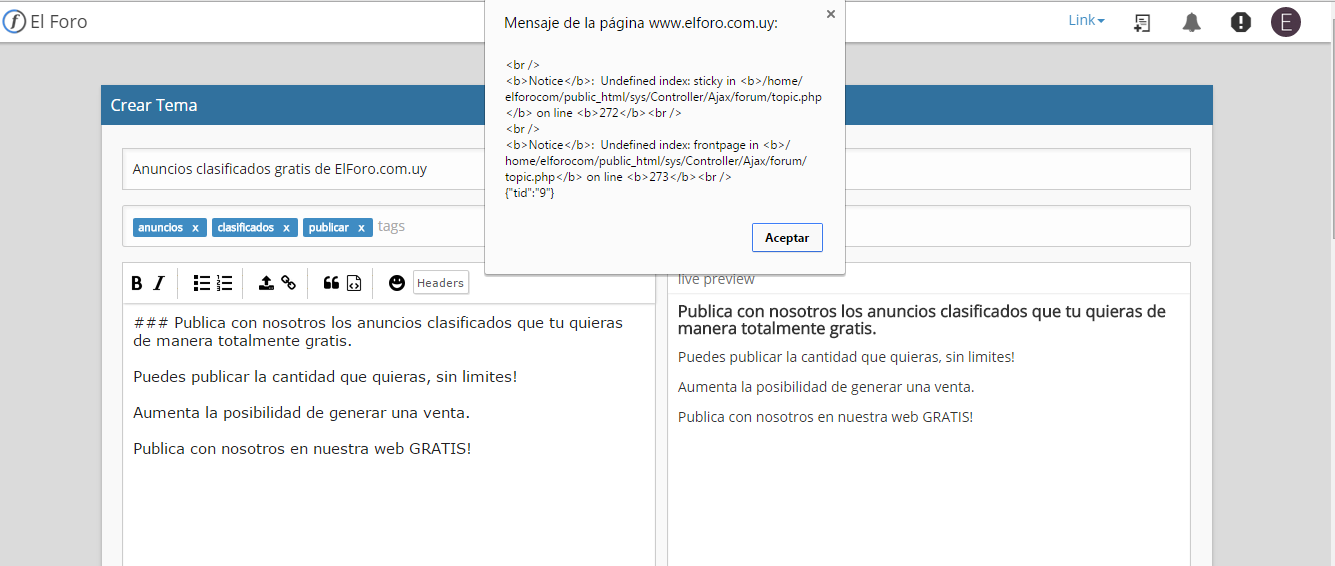Open the user avatar E menu
The height and width of the screenshot is (566, 1335).
pyautogui.click(x=1286, y=22)
